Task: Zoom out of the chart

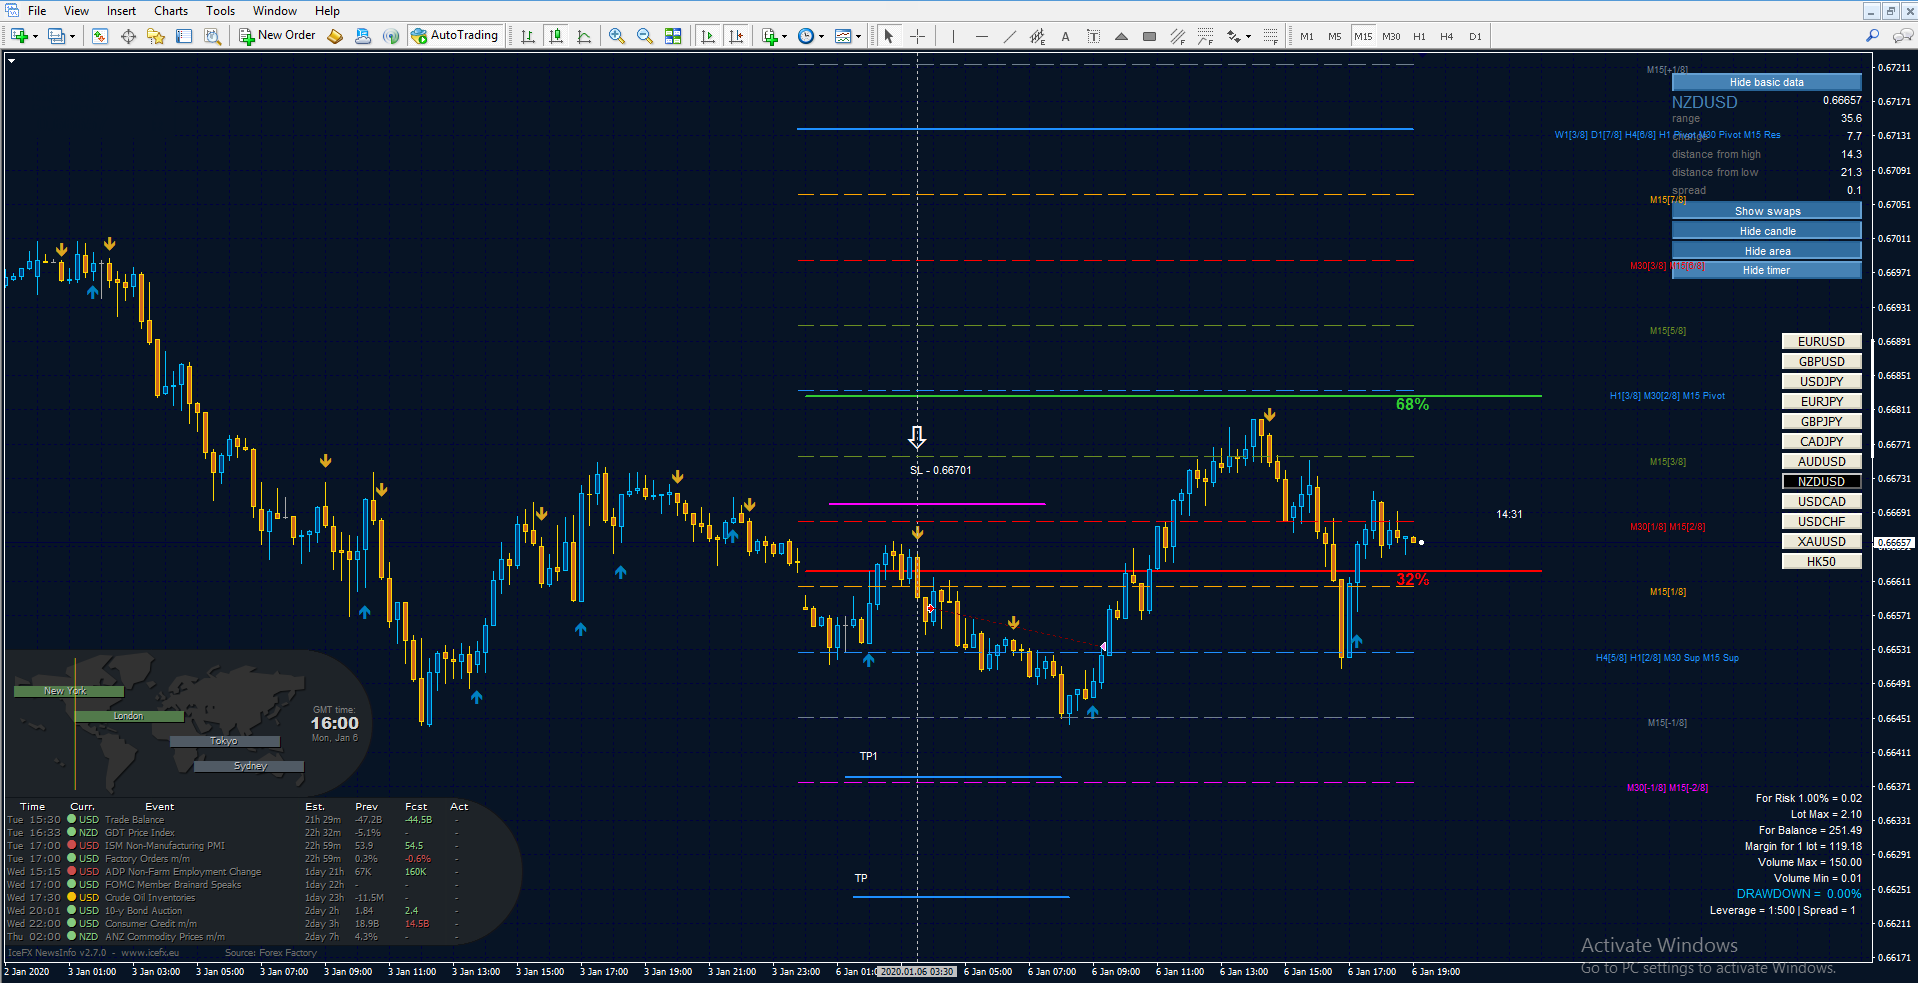Action: pos(645,36)
